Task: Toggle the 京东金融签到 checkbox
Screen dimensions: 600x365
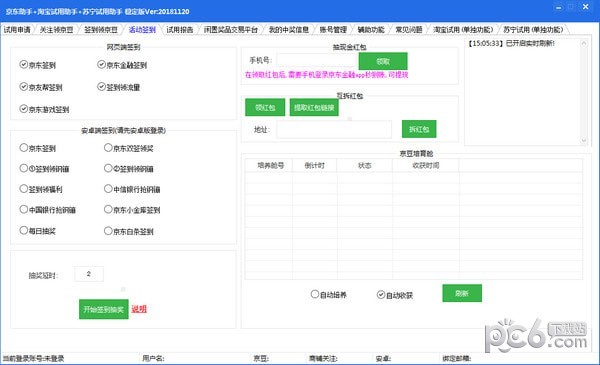Action: click(x=101, y=65)
